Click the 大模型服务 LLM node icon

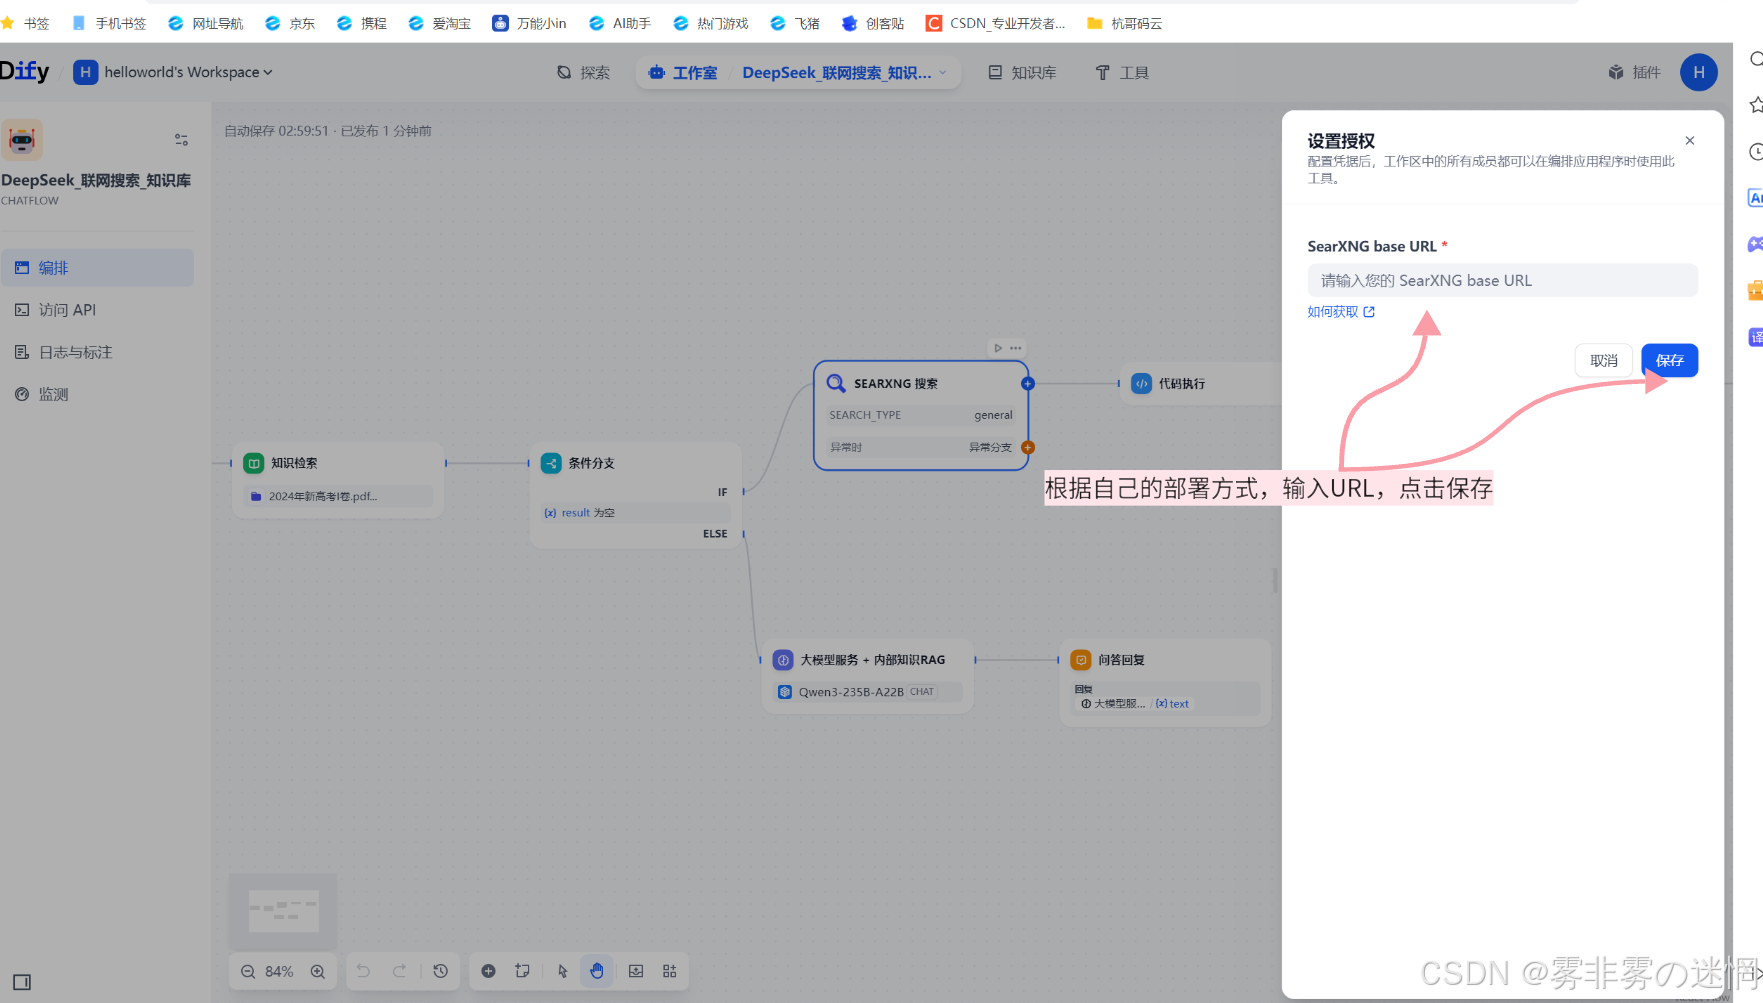point(783,660)
